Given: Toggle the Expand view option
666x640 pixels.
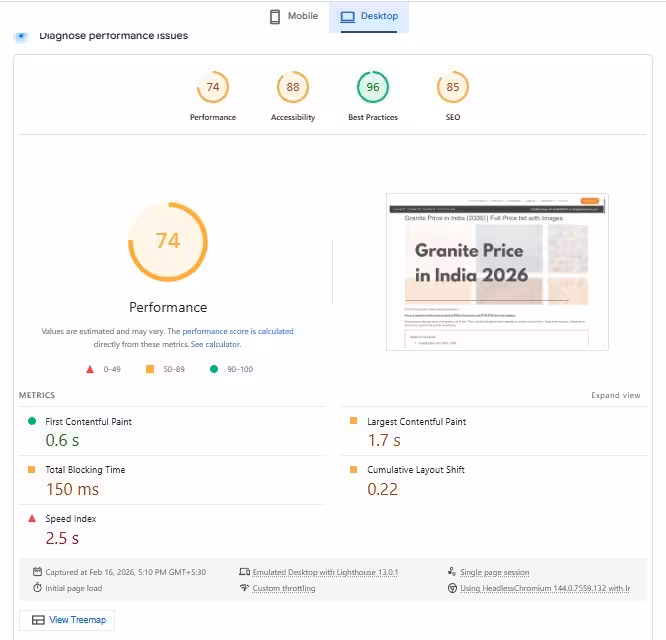Looking at the screenshot, I should [x=615, y=395].
